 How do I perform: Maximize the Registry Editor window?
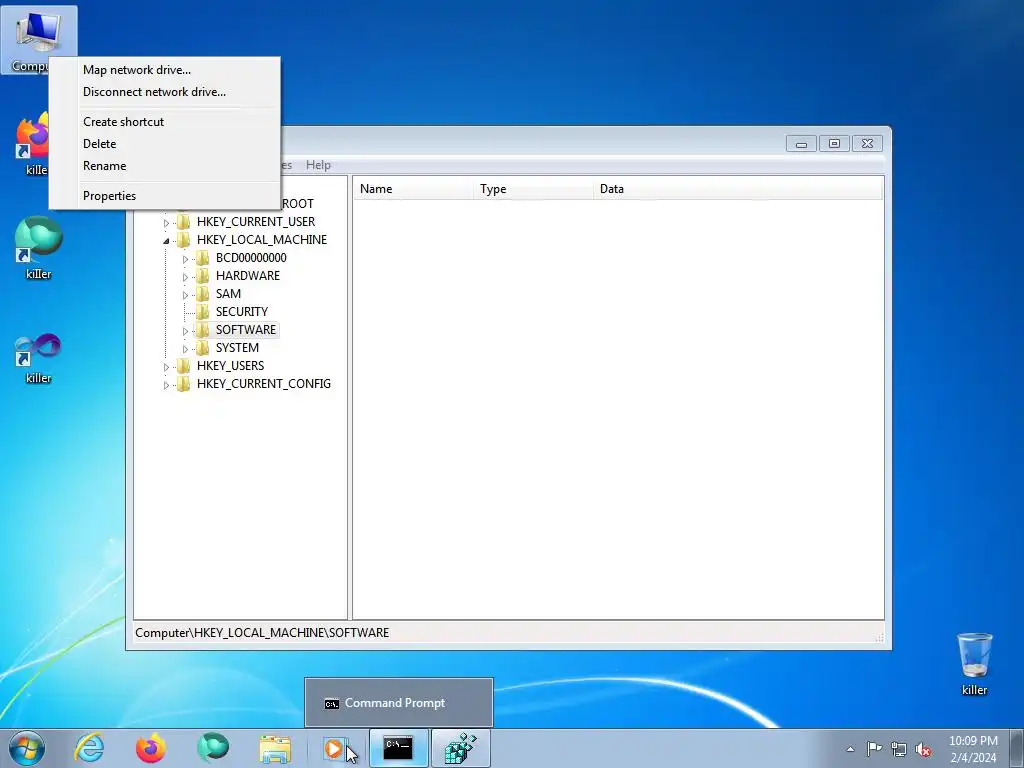point(834,144)
